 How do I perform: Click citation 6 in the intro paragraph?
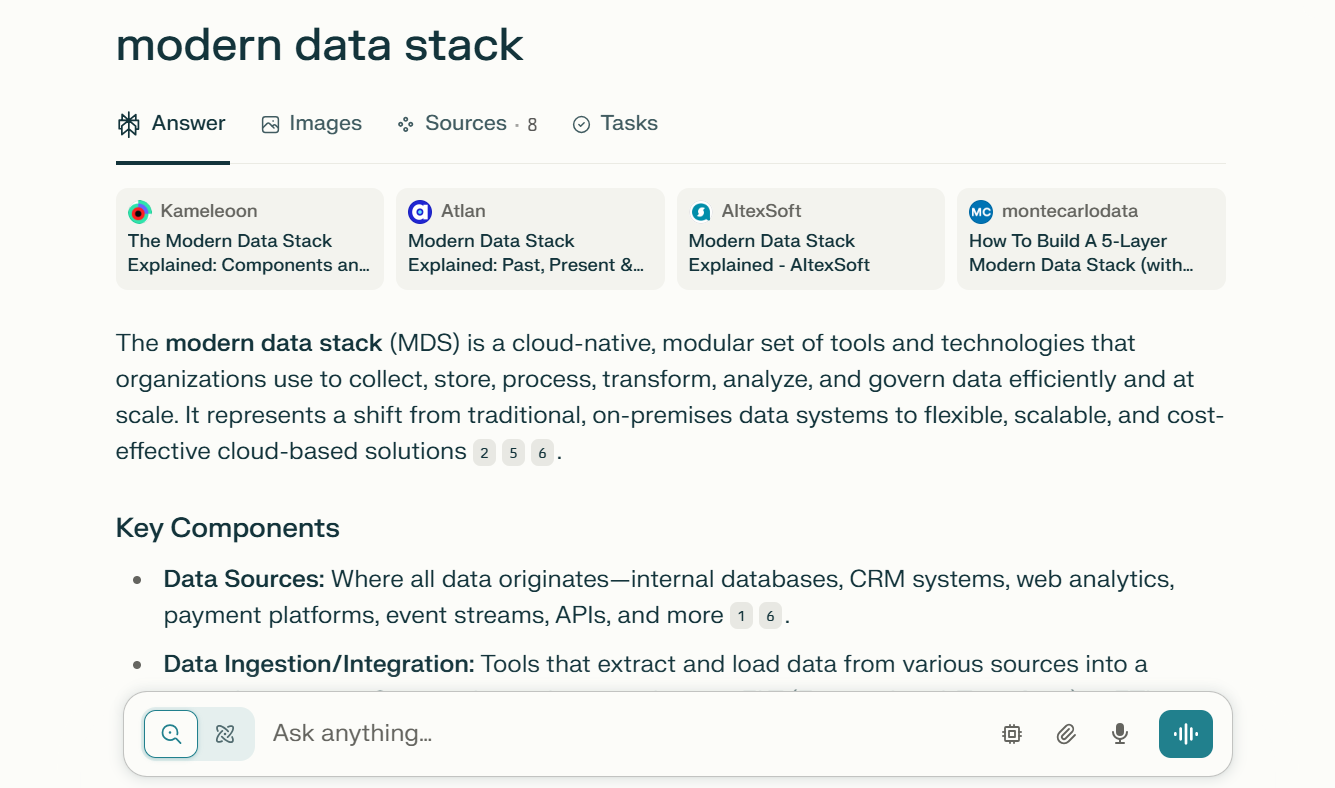[x=542, y=453]
